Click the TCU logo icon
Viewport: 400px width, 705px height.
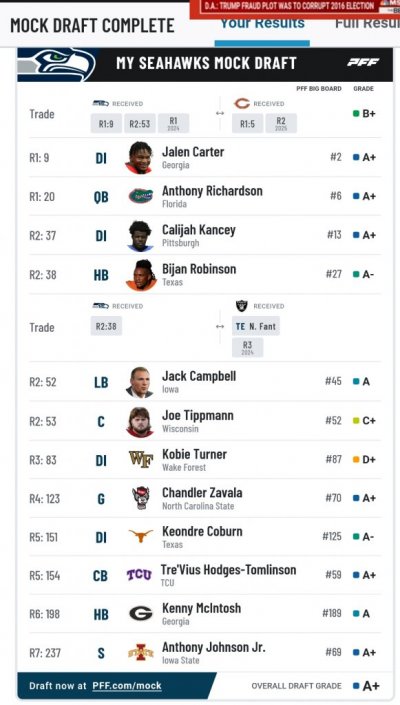(139, 575)
